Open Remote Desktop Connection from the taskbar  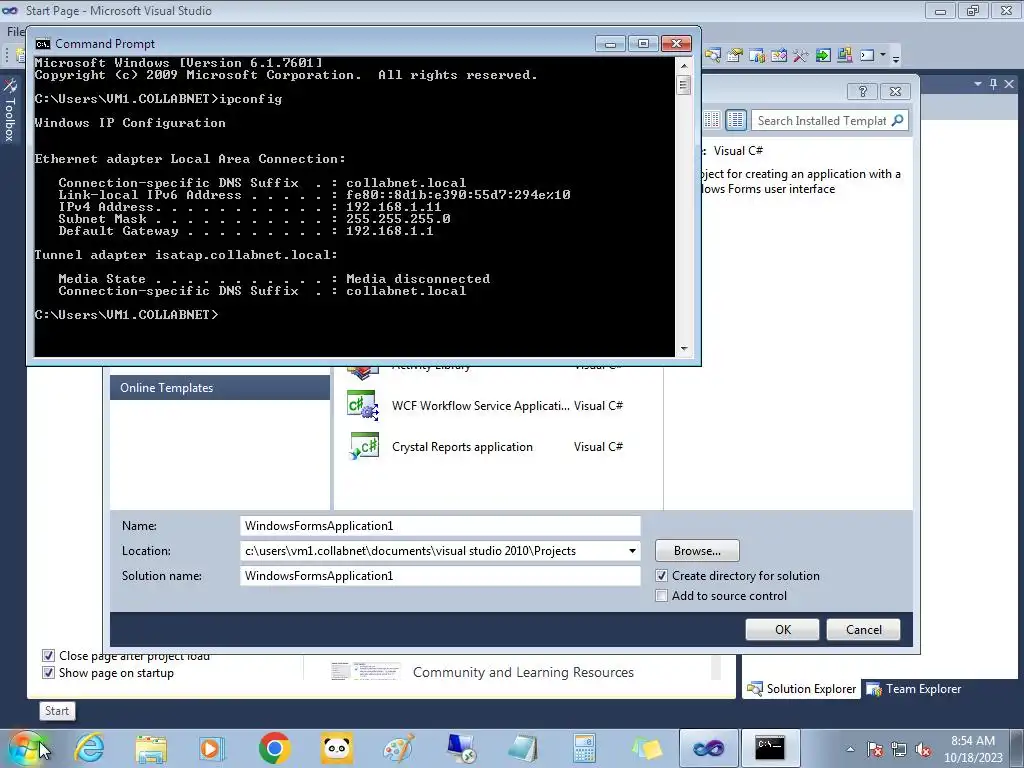[460, 748]
